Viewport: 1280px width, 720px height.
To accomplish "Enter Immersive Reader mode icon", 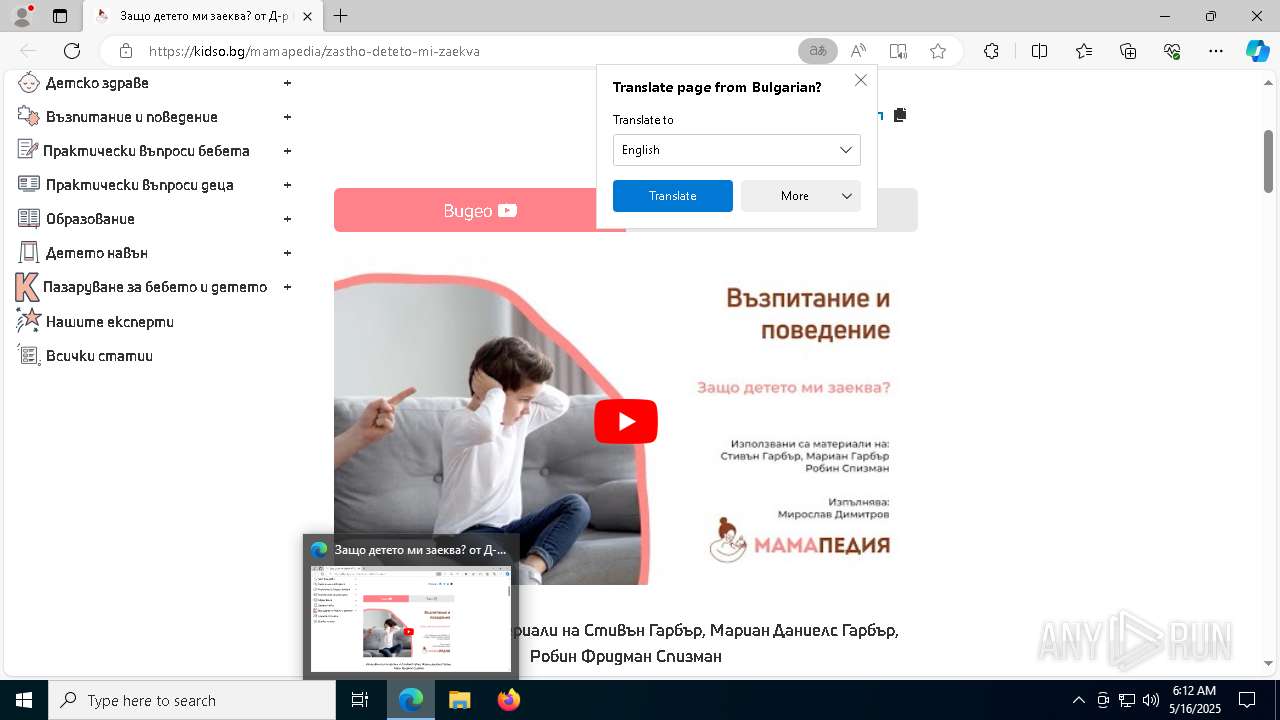I will tap(898, 51).
